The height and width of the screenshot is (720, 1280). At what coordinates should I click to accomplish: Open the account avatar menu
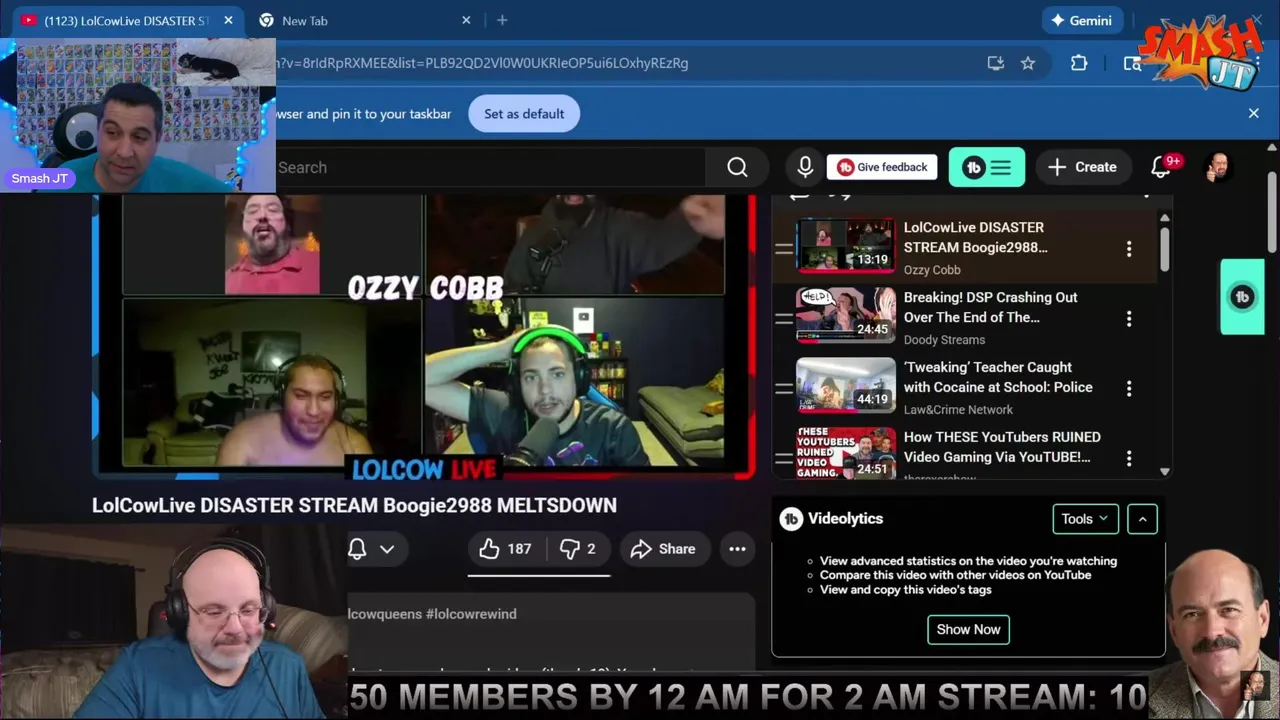(x=1218, y=167)
